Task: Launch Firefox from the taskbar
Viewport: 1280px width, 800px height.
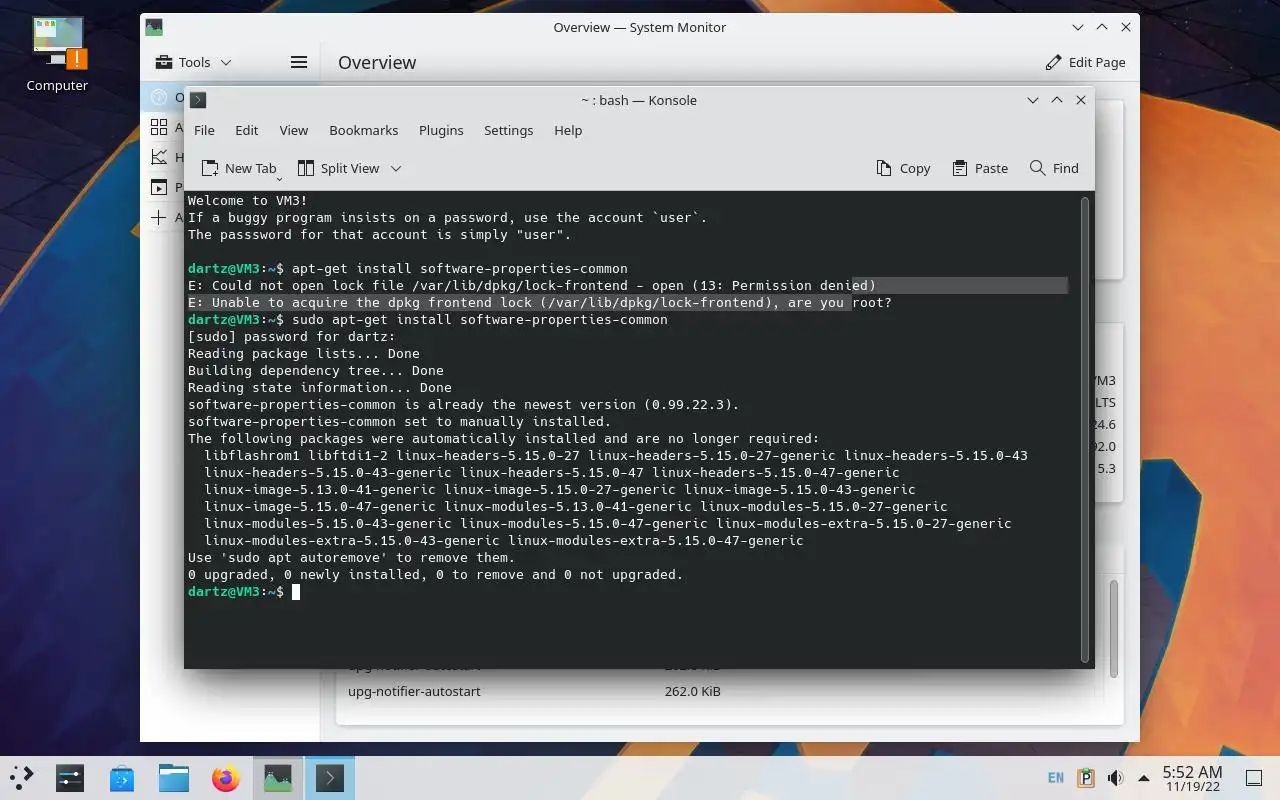Action: 226,777
